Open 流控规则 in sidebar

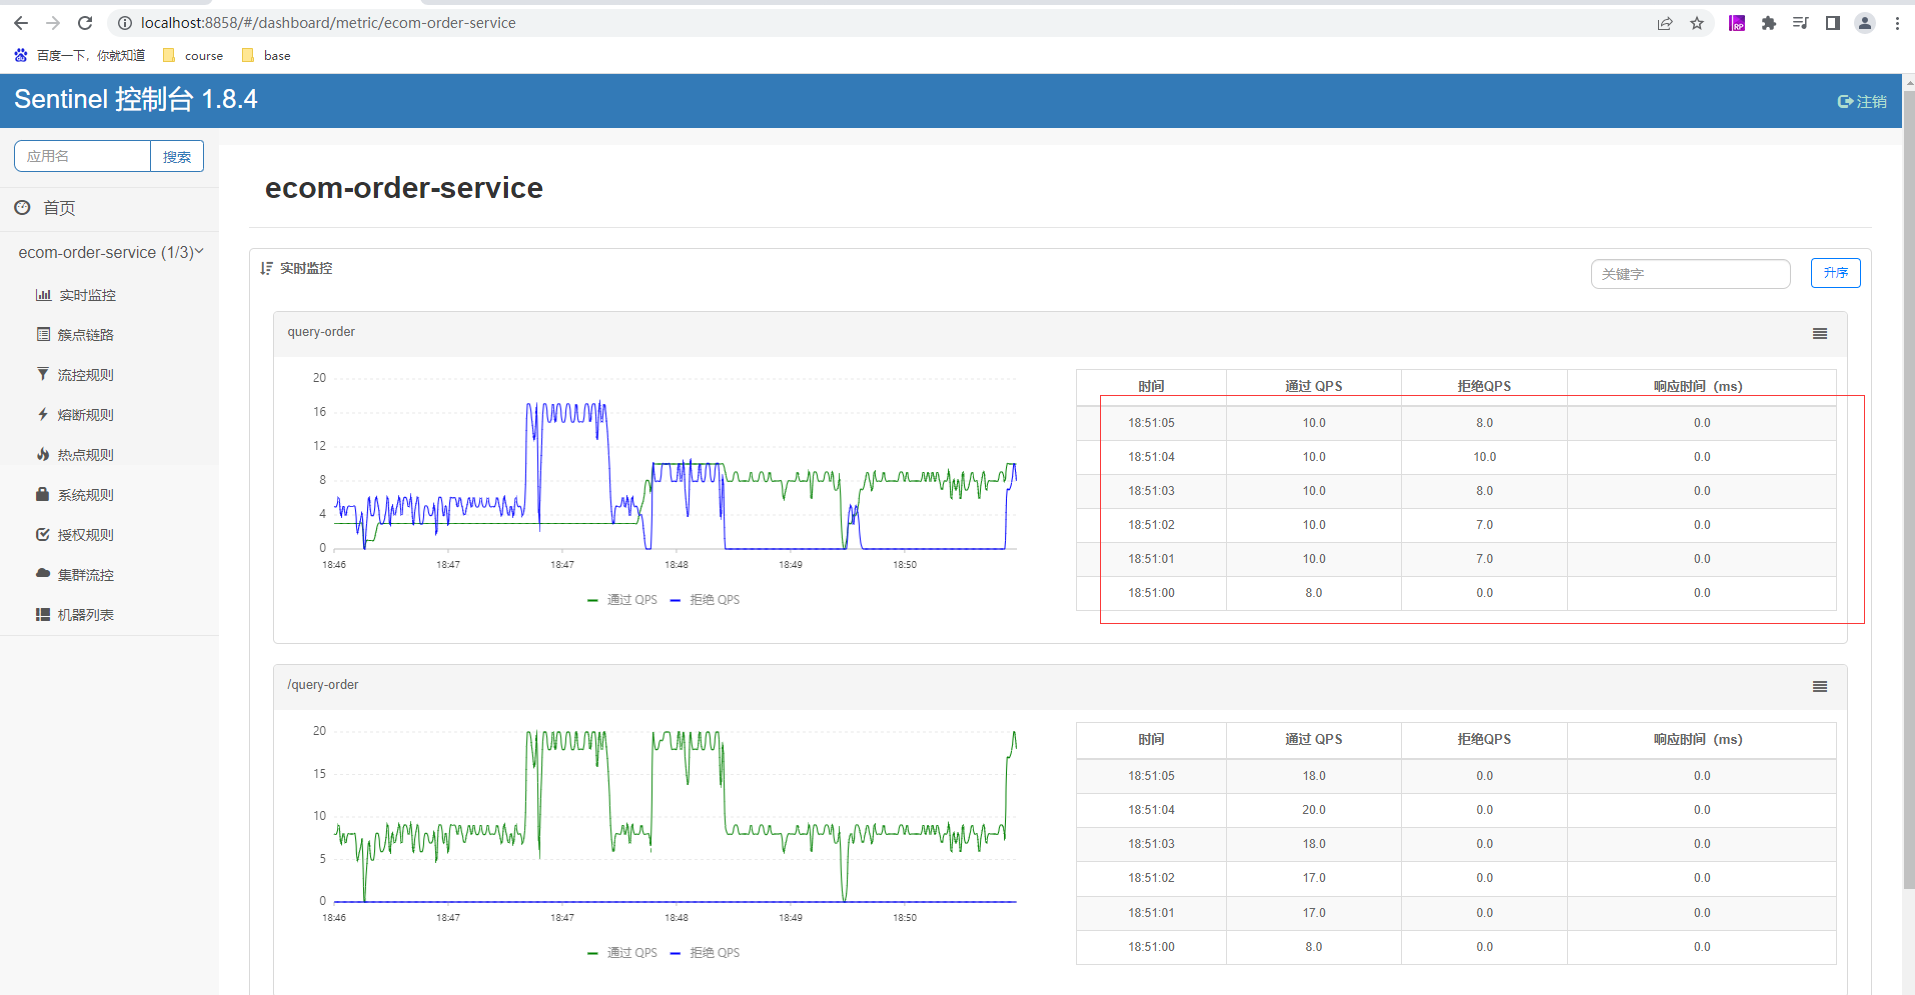tap(85, 375)
